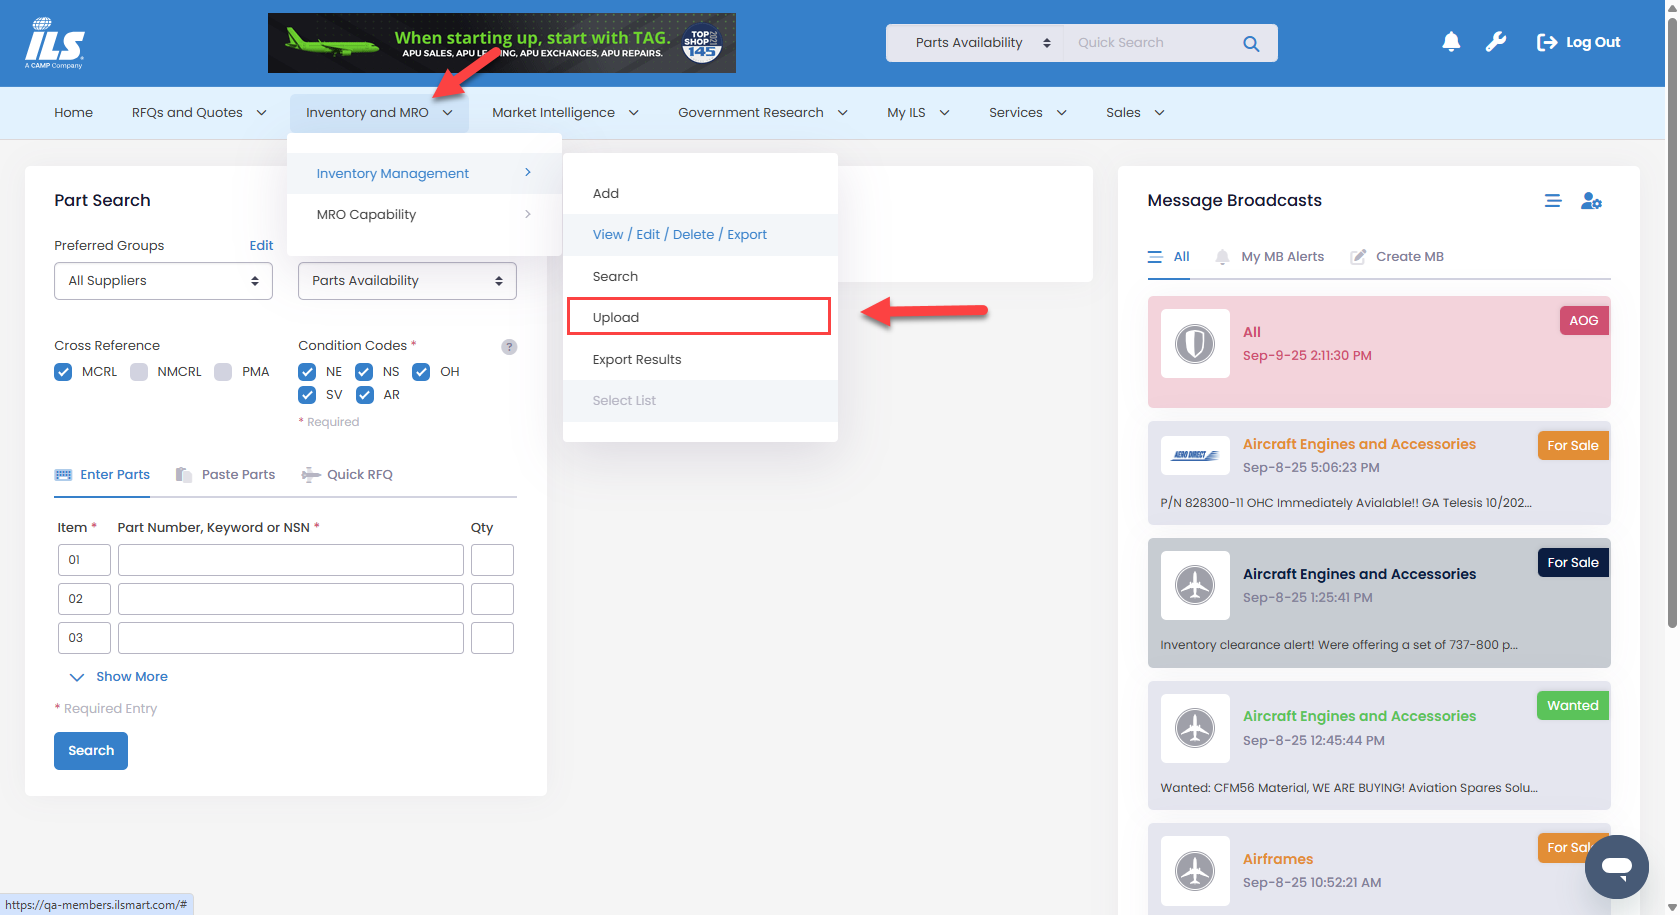Uncheck the OH condition code

click(421, 371)
